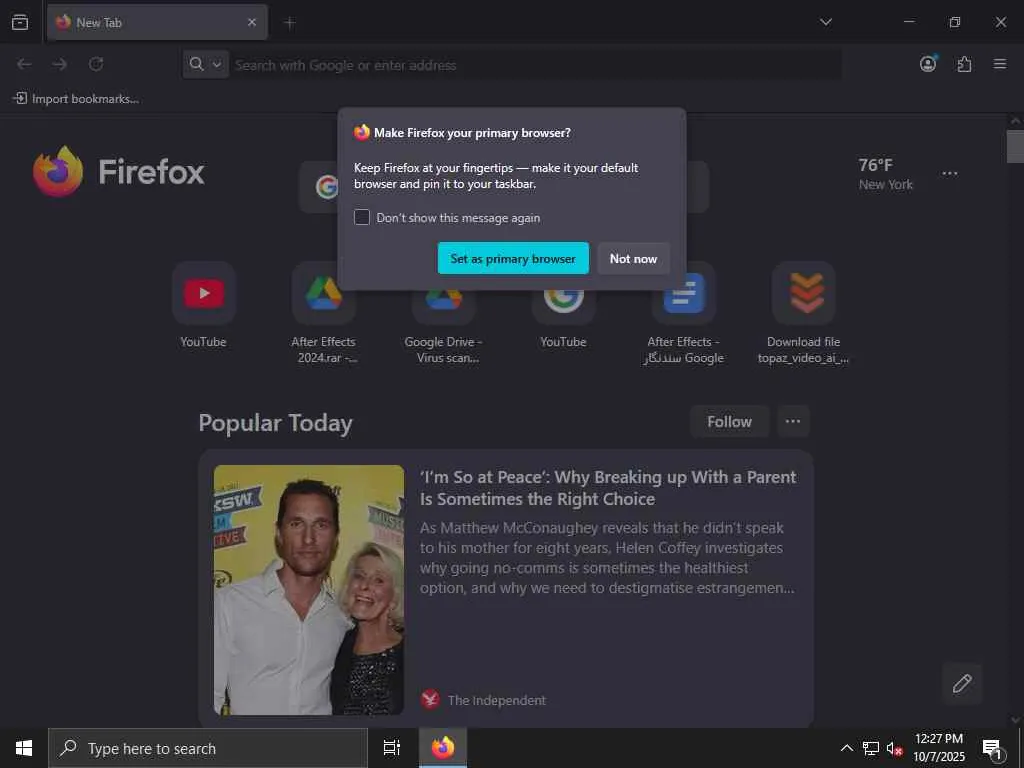This screenshot has width=1024, height=768.
Task: Reload the current page
Action: coord(96,64)
